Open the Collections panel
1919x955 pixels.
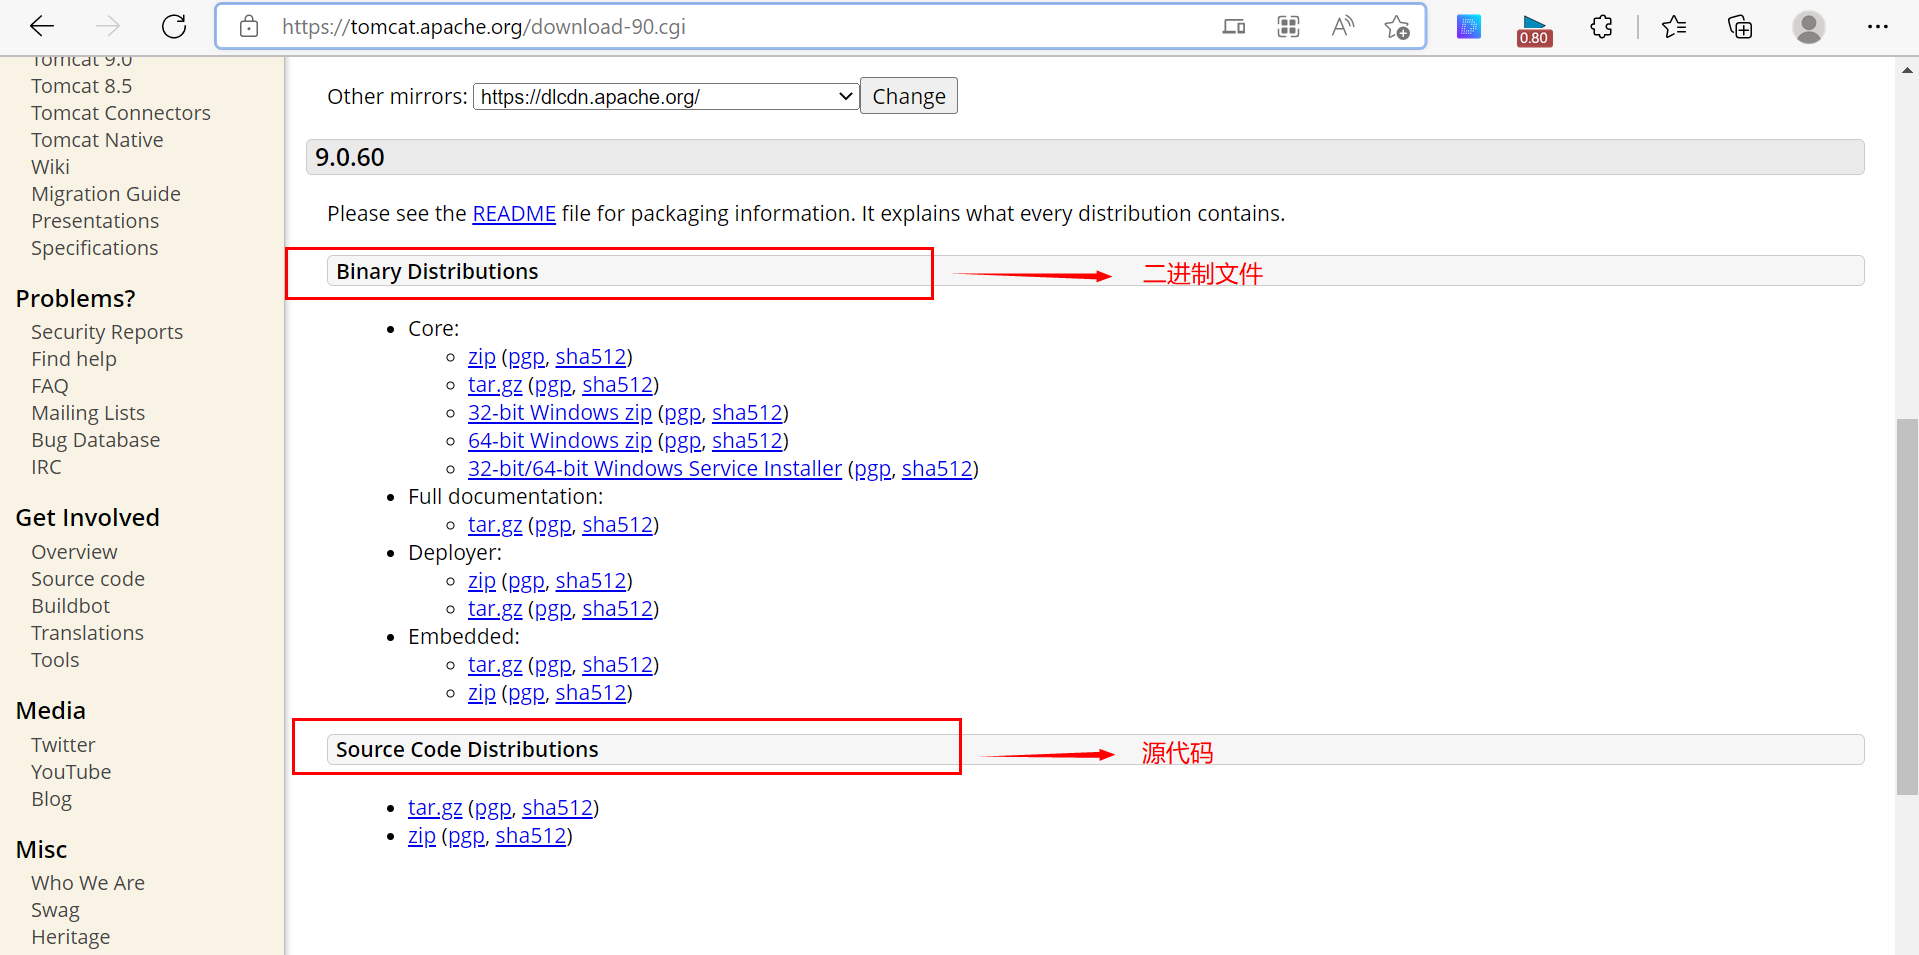pos(1740,27)
